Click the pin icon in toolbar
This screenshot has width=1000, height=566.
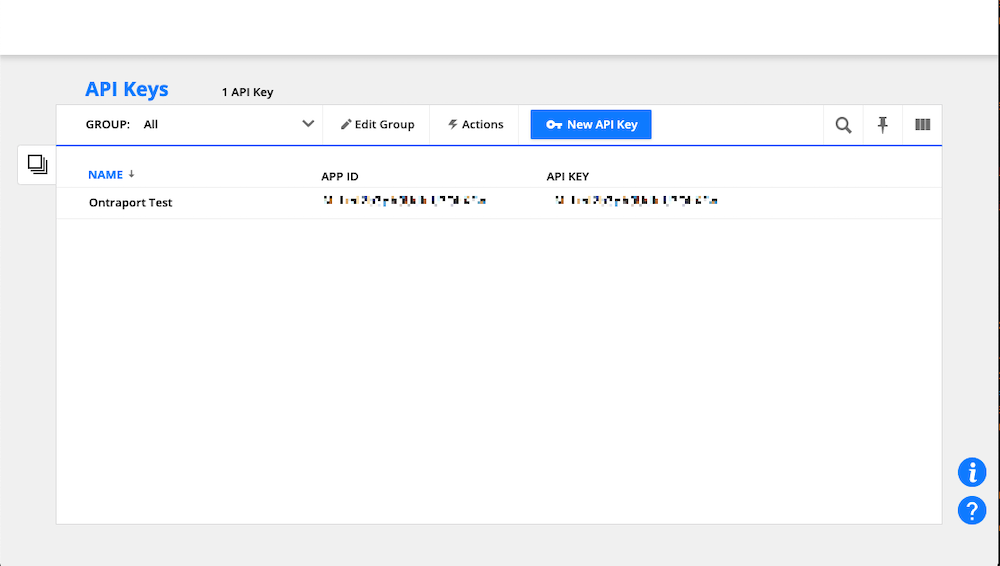pyautogui.click(x=882, y=125)
